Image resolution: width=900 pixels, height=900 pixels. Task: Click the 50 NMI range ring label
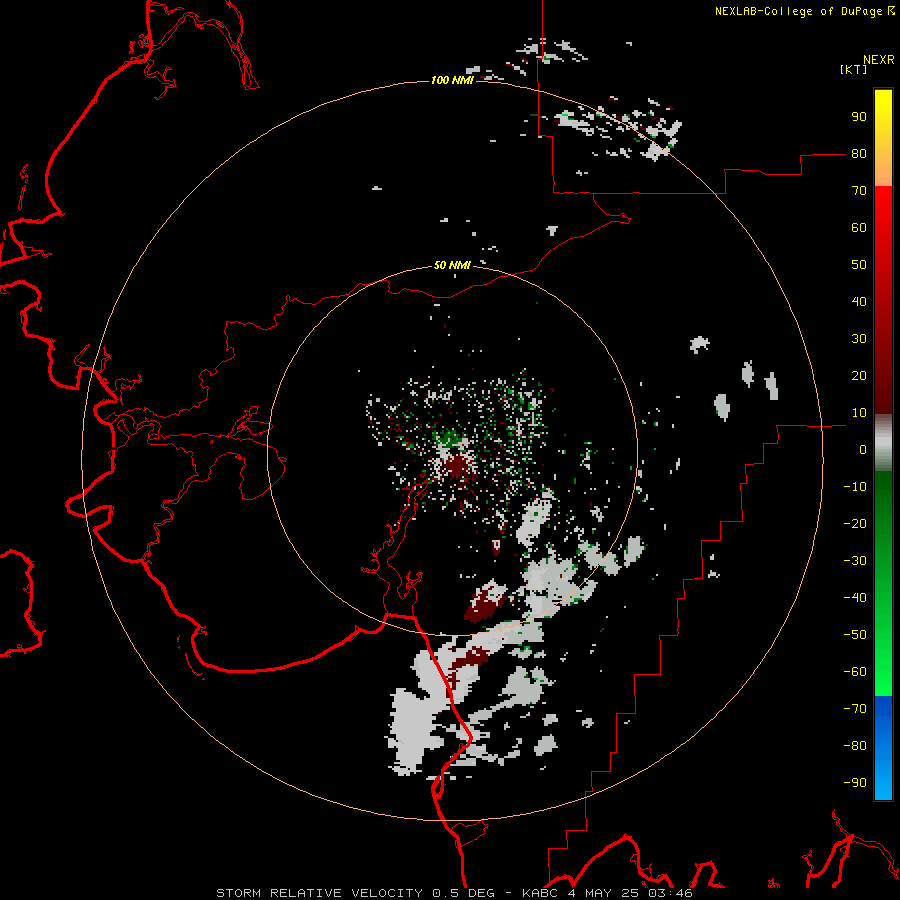coord(452,265)
